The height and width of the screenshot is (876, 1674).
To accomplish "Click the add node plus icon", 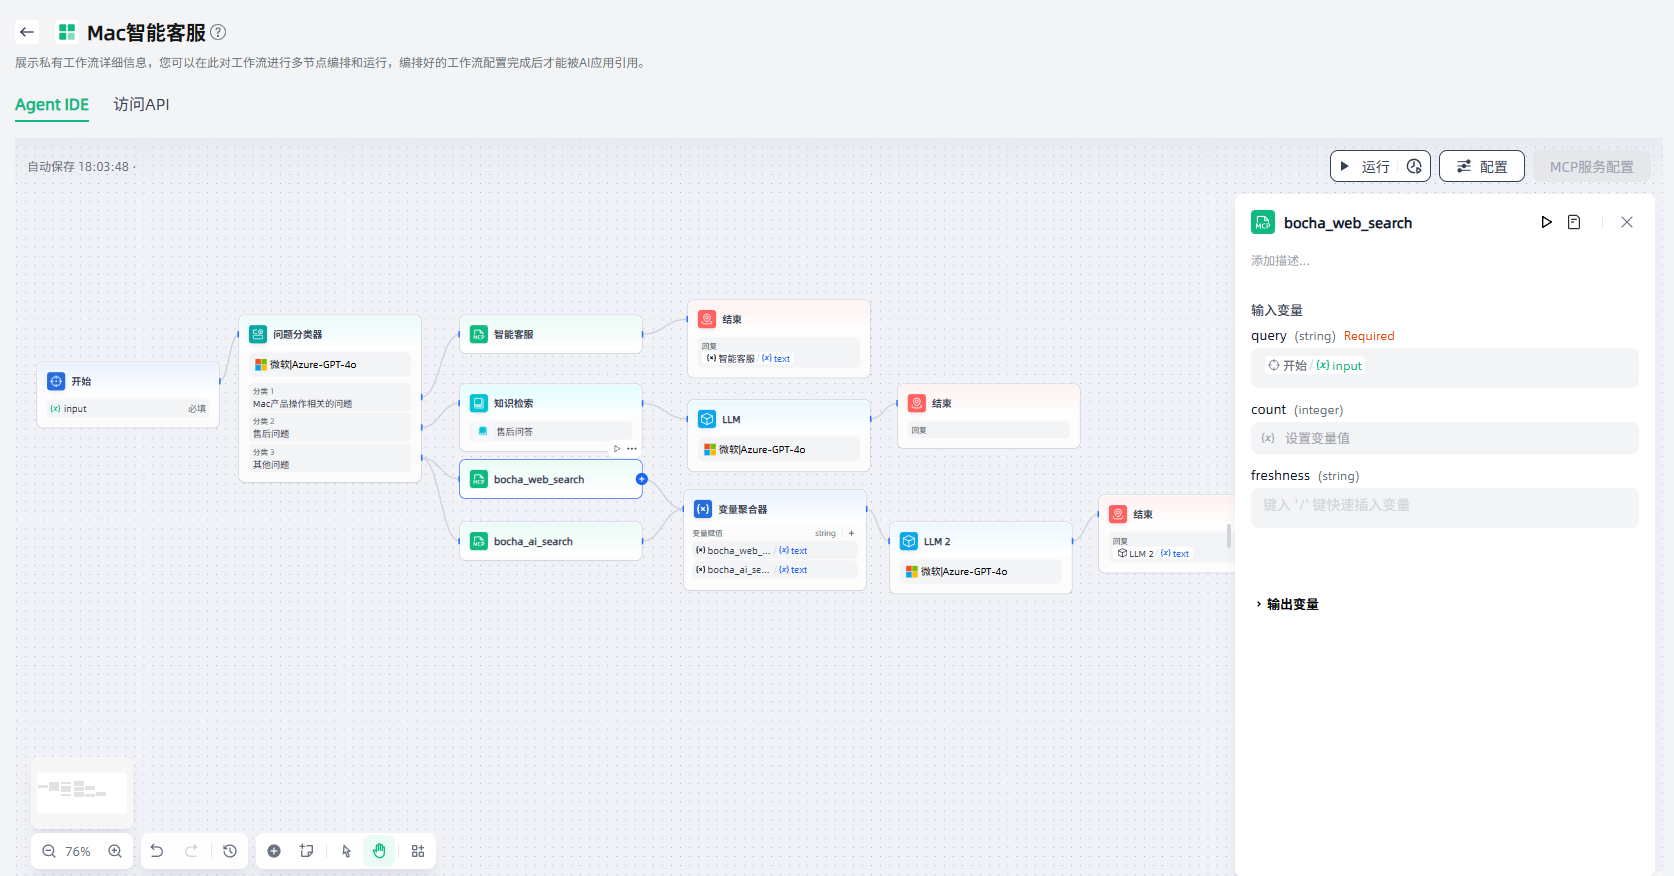I will pyautogui.click(x=274, y=851).
